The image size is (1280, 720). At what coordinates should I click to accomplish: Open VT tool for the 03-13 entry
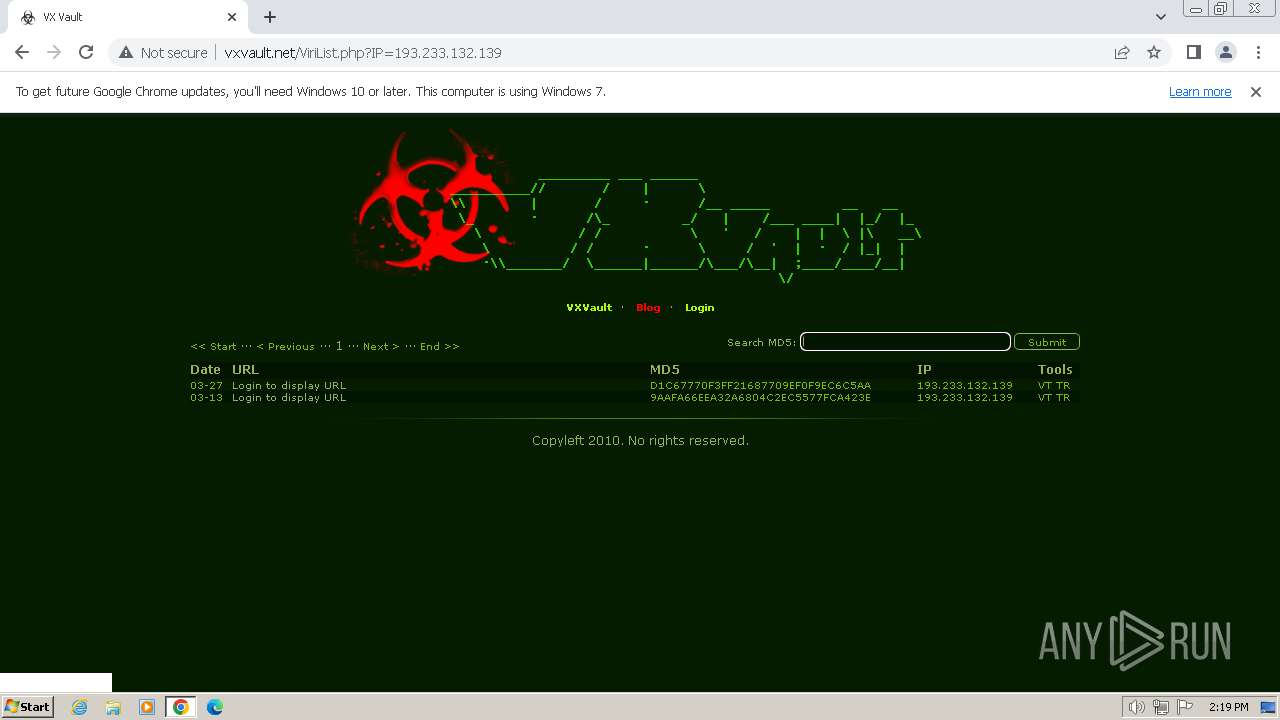tap(1045, 398)
